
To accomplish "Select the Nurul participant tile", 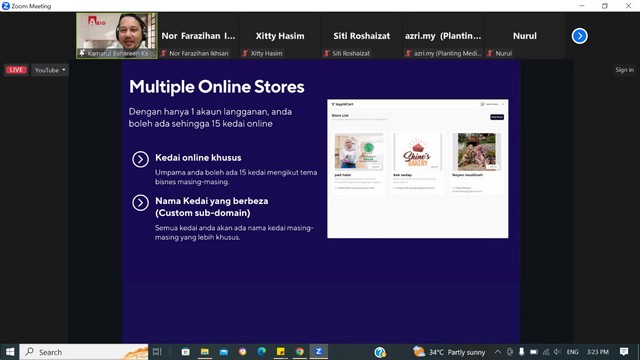I will (525, 36).
